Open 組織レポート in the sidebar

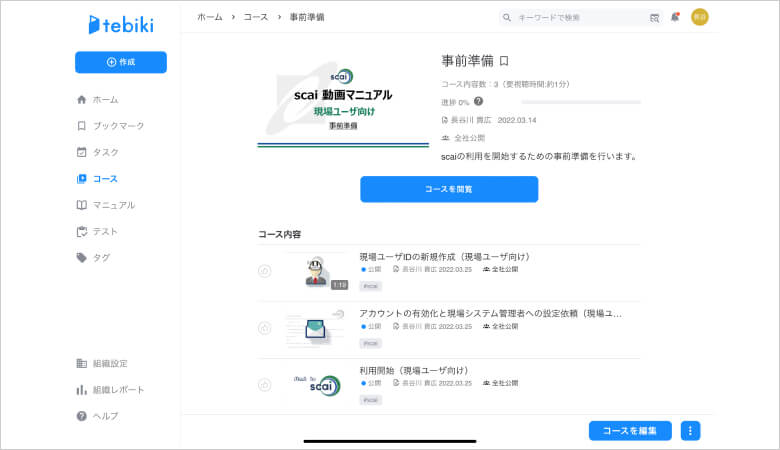(x=110, y=390)
